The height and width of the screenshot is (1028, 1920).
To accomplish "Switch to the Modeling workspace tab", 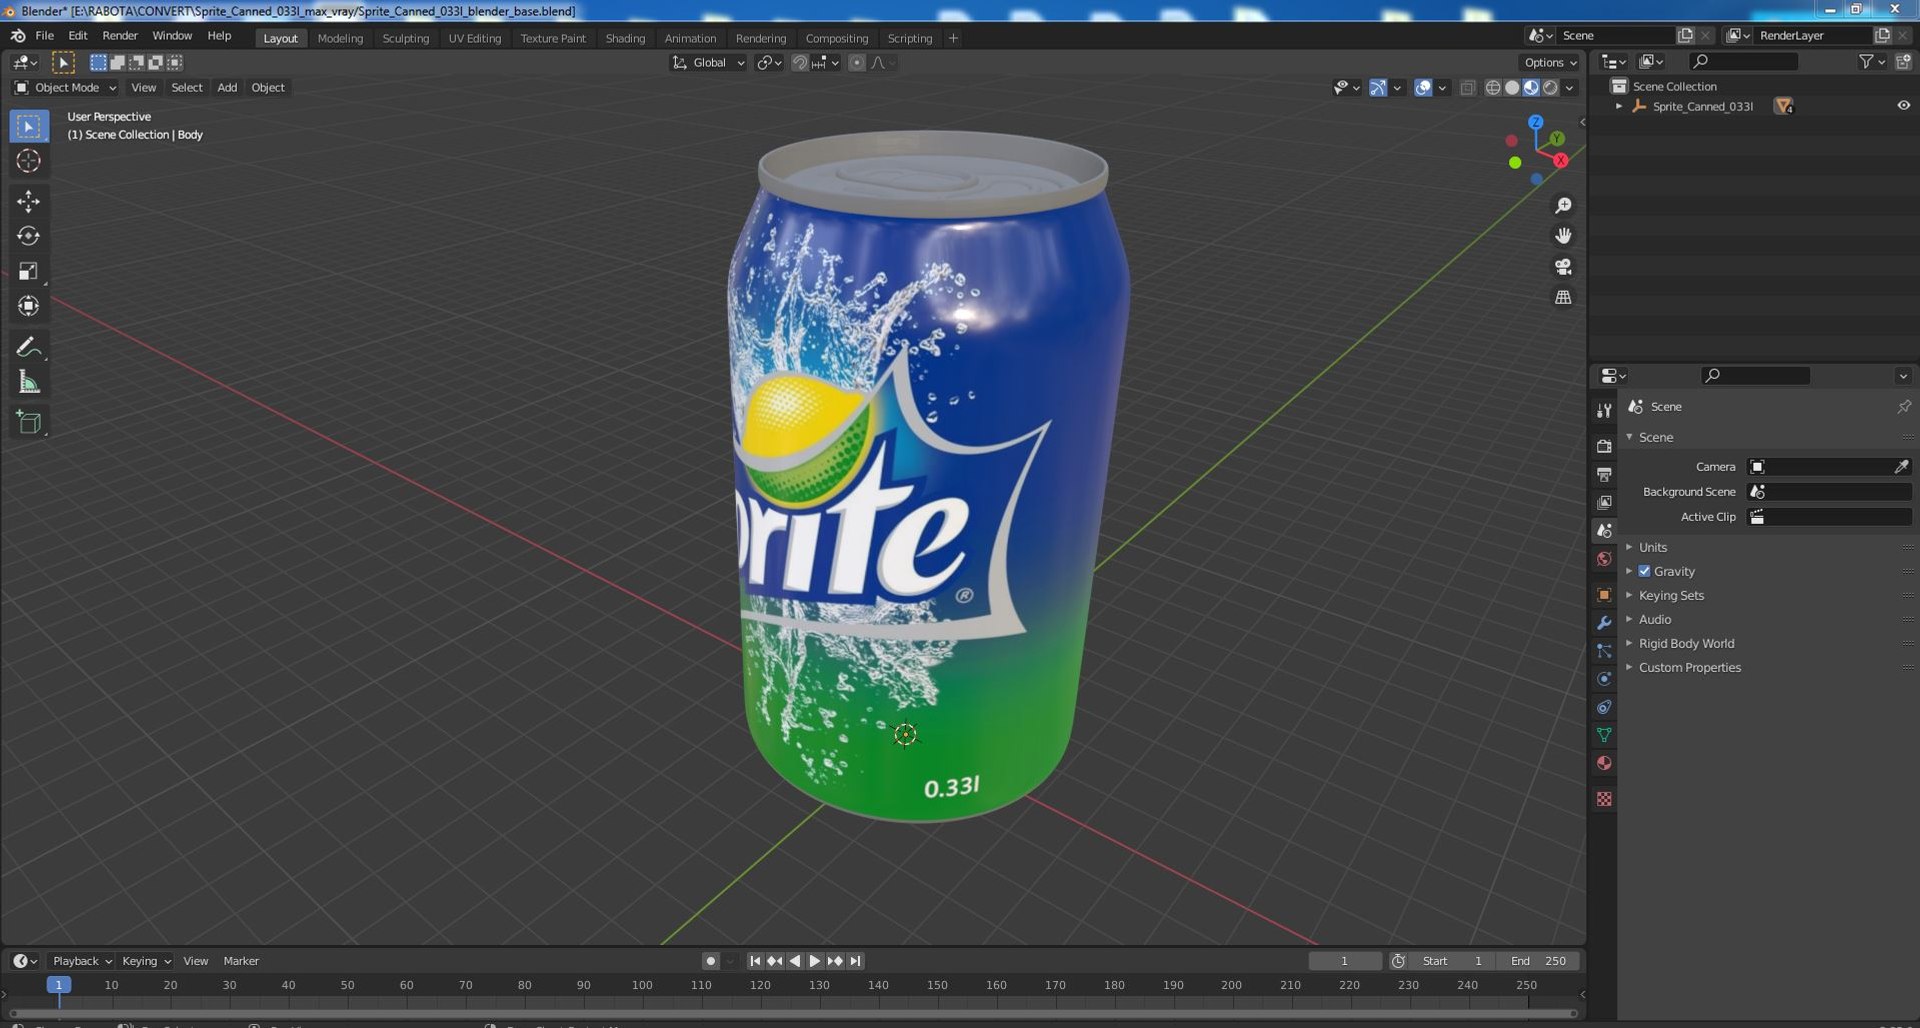I will pos(340,38).
